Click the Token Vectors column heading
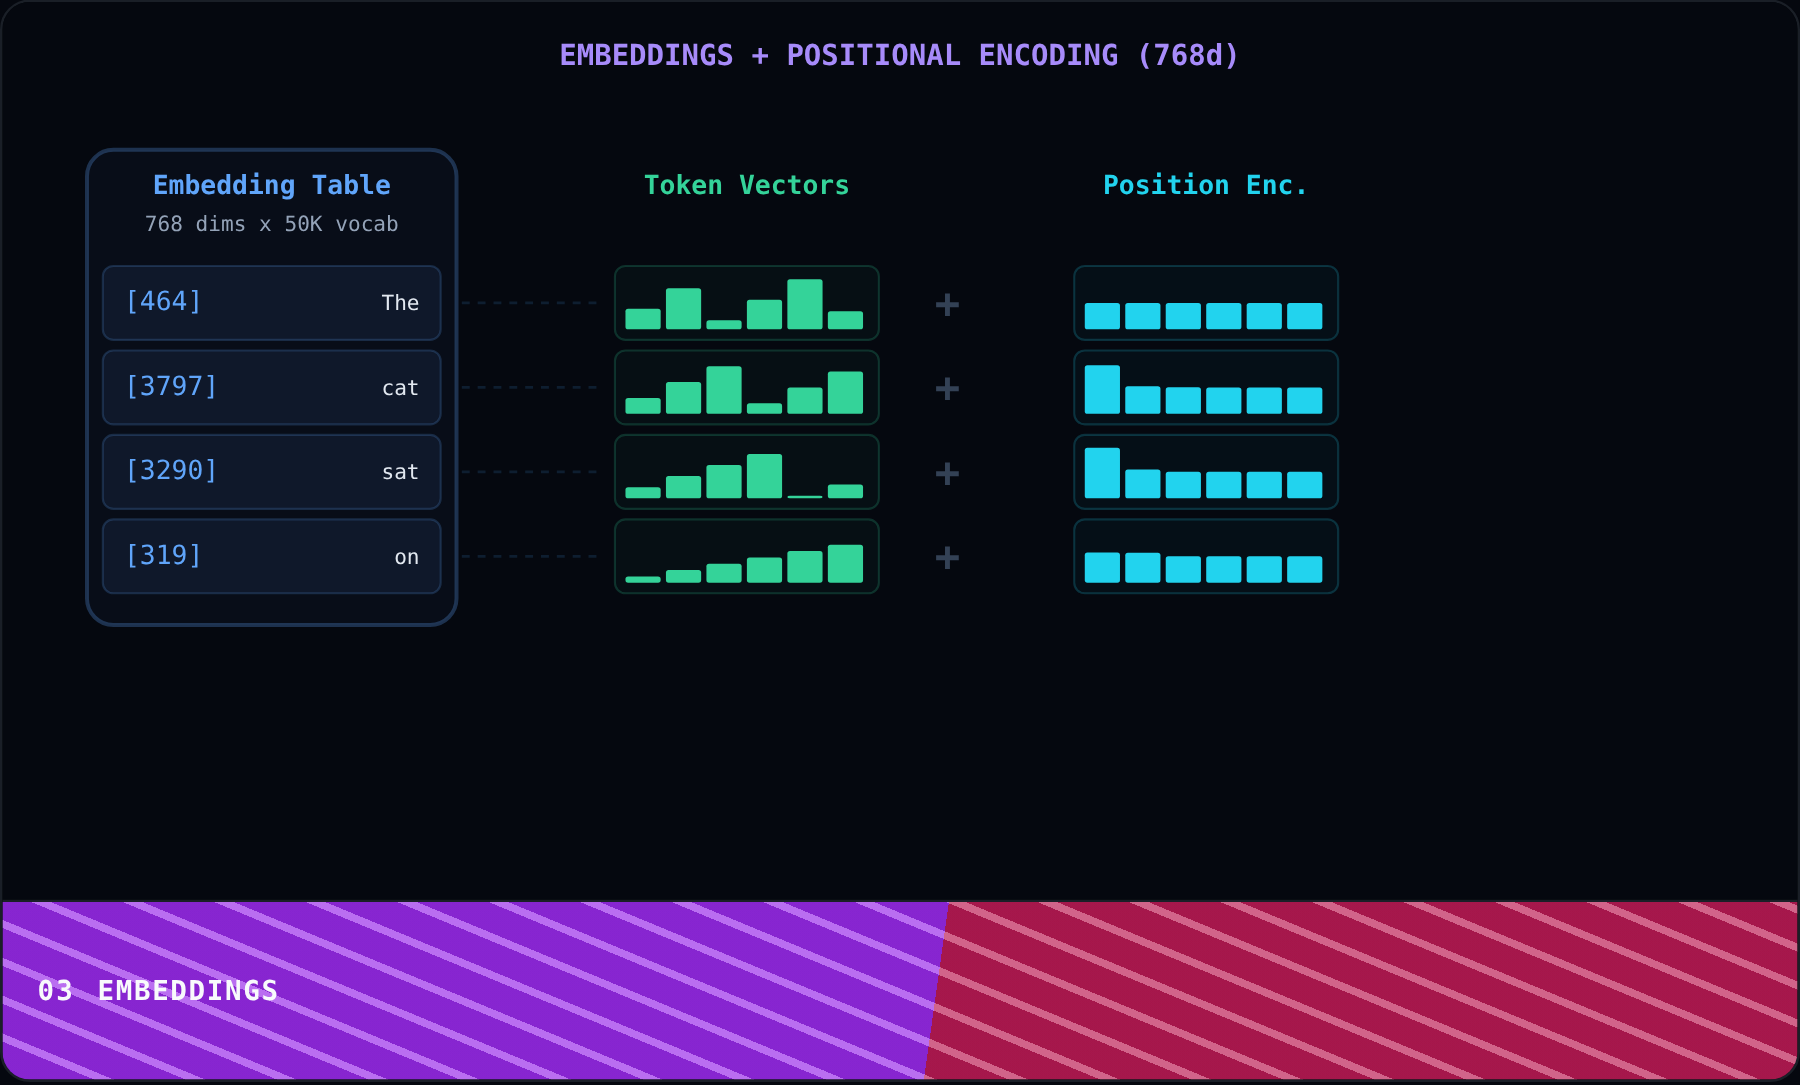 (746, 185)
